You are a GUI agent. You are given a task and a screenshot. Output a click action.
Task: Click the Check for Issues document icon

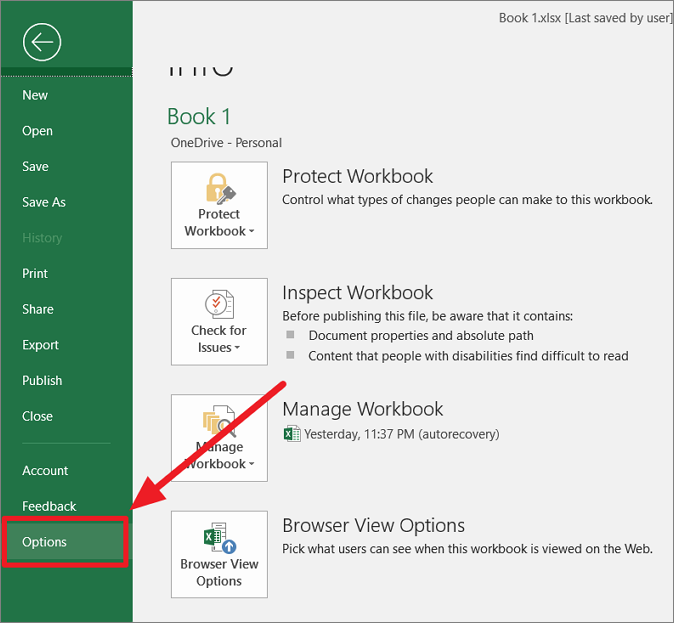(x=219, y=304)
